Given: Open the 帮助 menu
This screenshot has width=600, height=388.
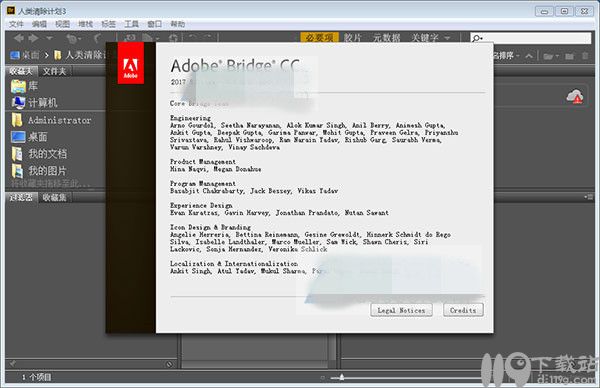Looking at the screenshot, I should pyautogui.click(x=178, y=24).
